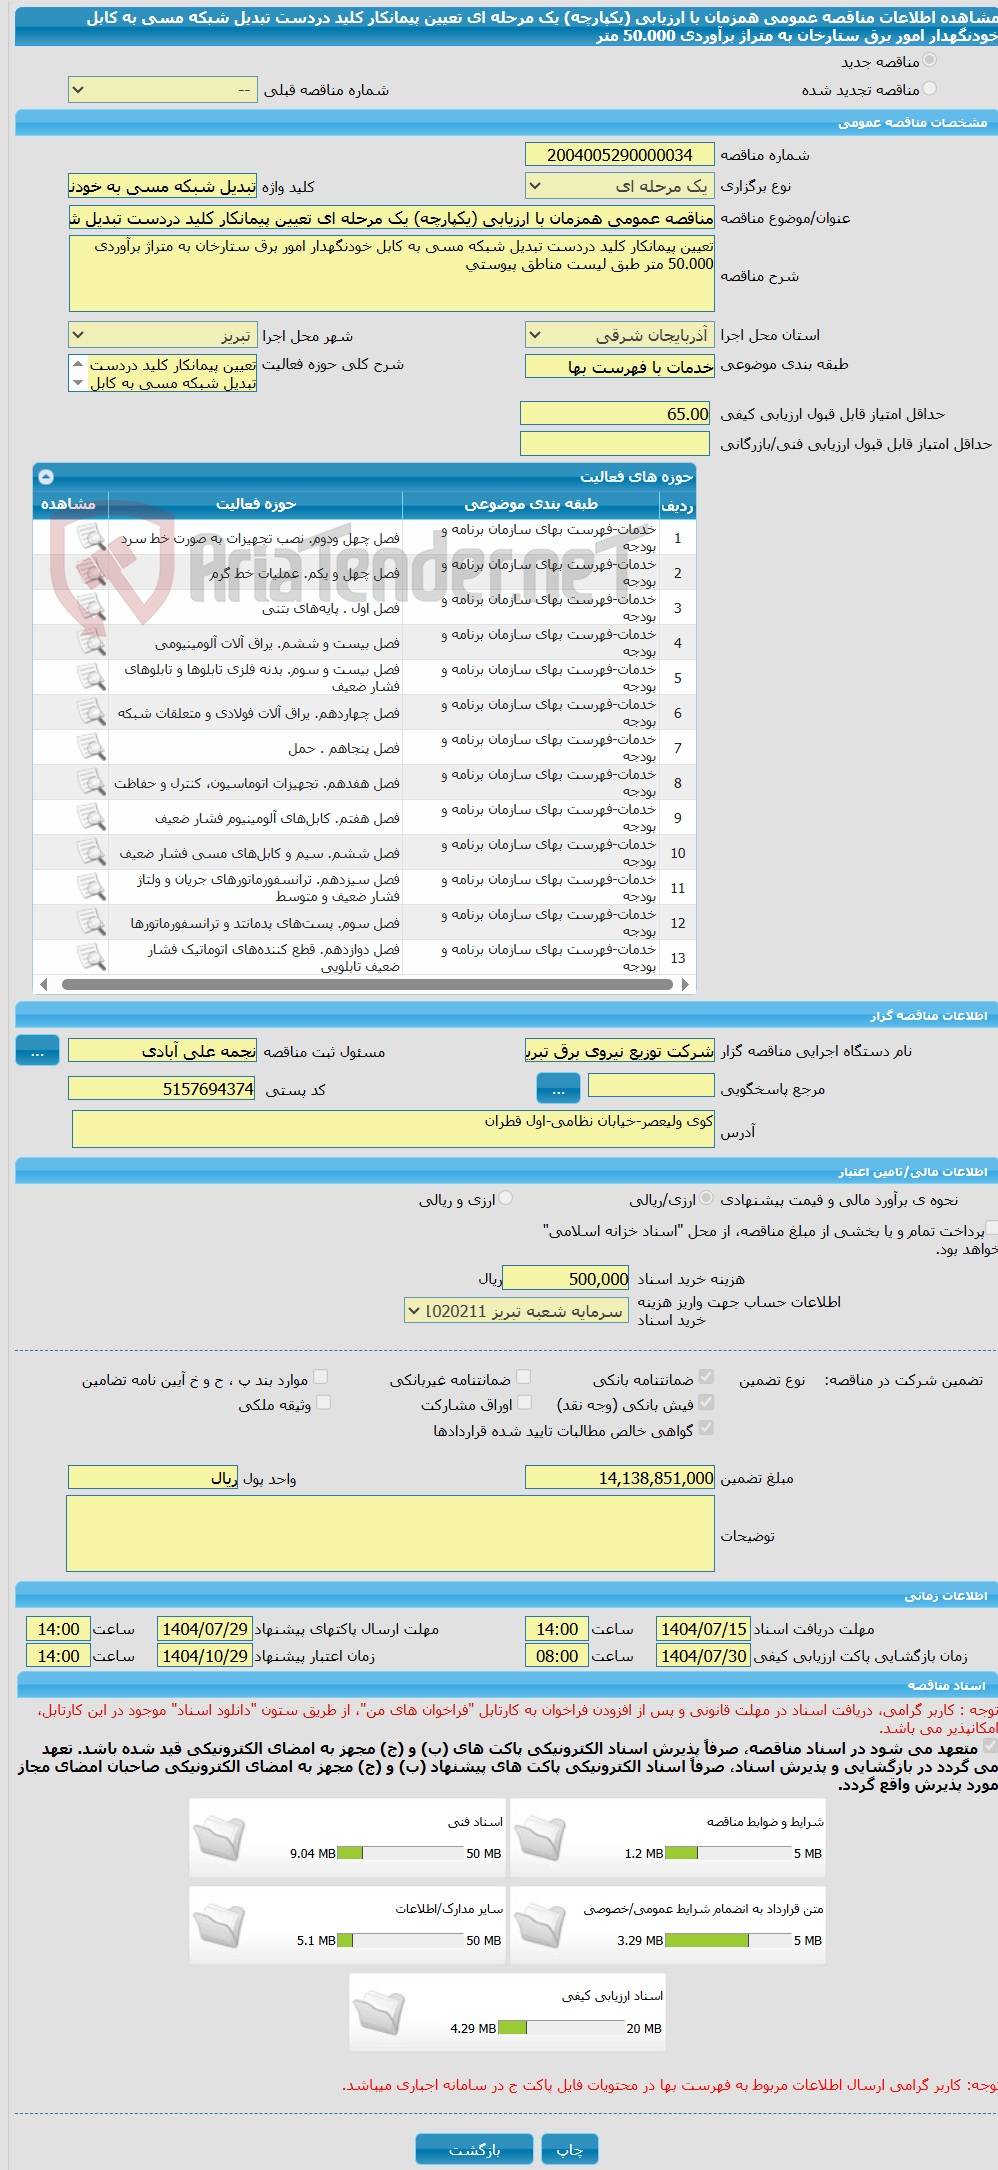
Task: Click the حوزه فعالیت column header
Action: click(x=255, y=504)
